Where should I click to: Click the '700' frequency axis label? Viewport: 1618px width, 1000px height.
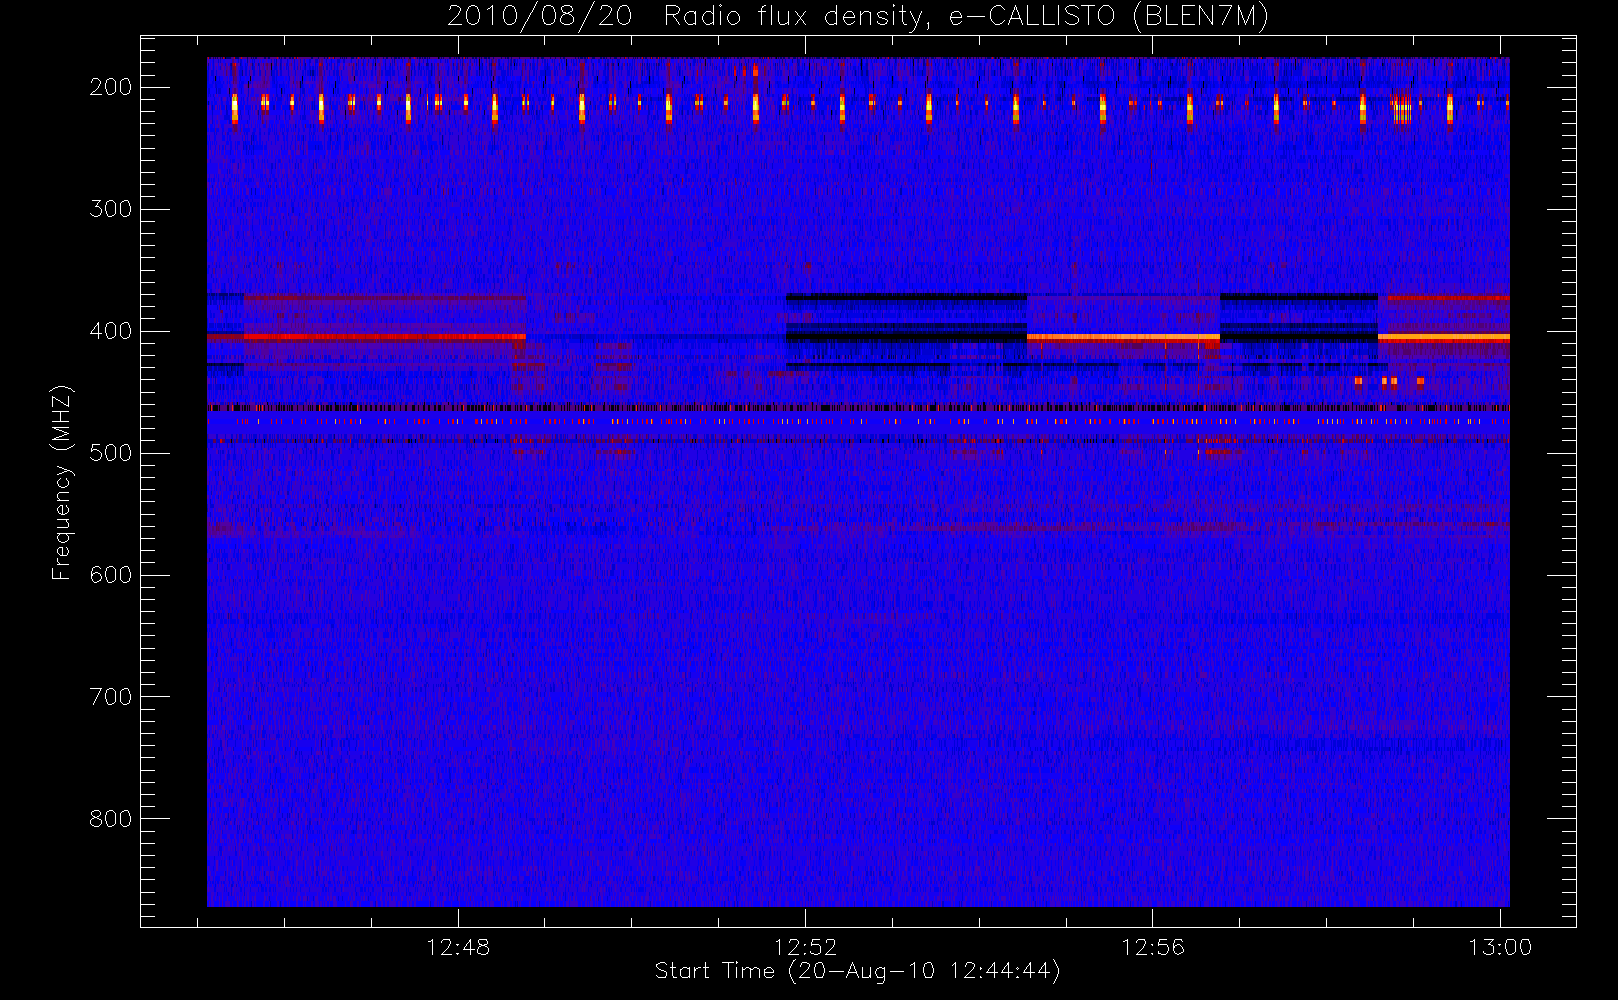click(x=111, y=697)
